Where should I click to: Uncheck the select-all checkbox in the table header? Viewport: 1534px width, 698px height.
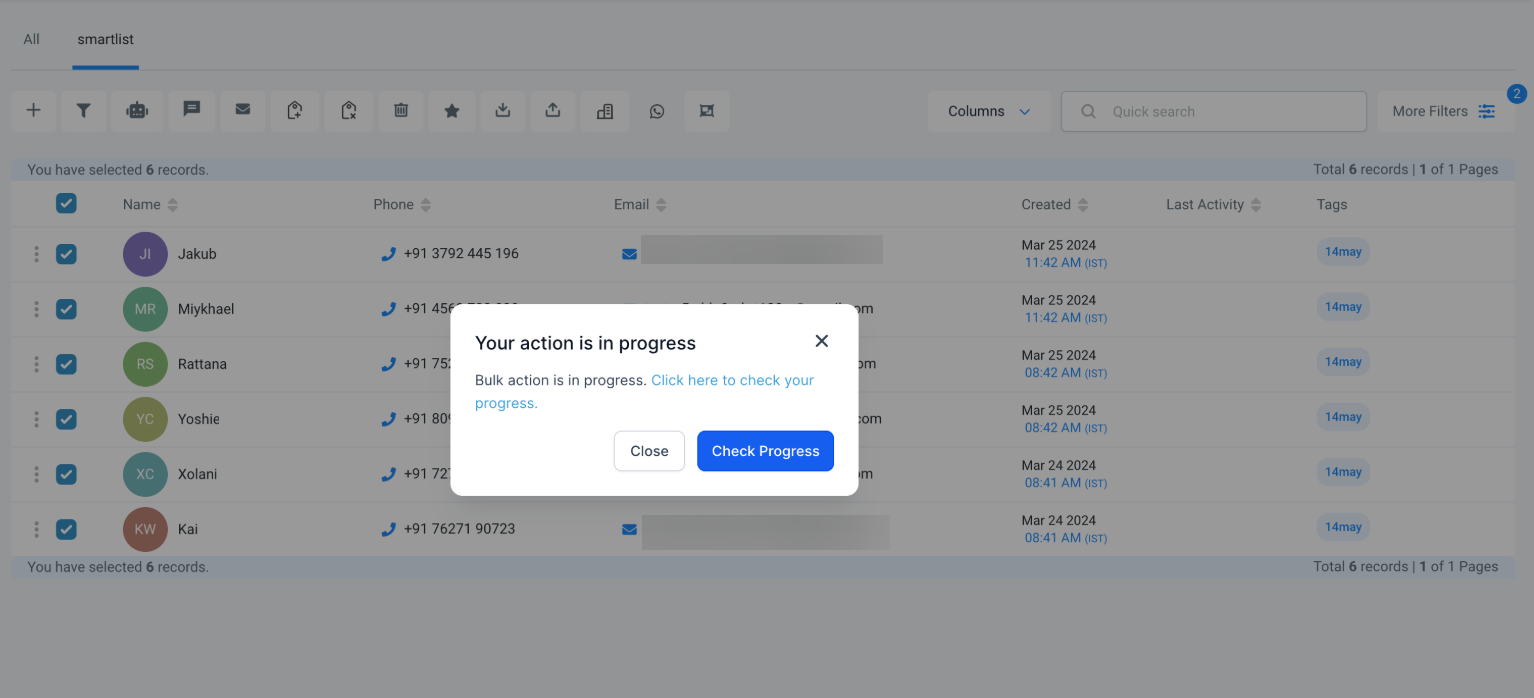(66, 204)
